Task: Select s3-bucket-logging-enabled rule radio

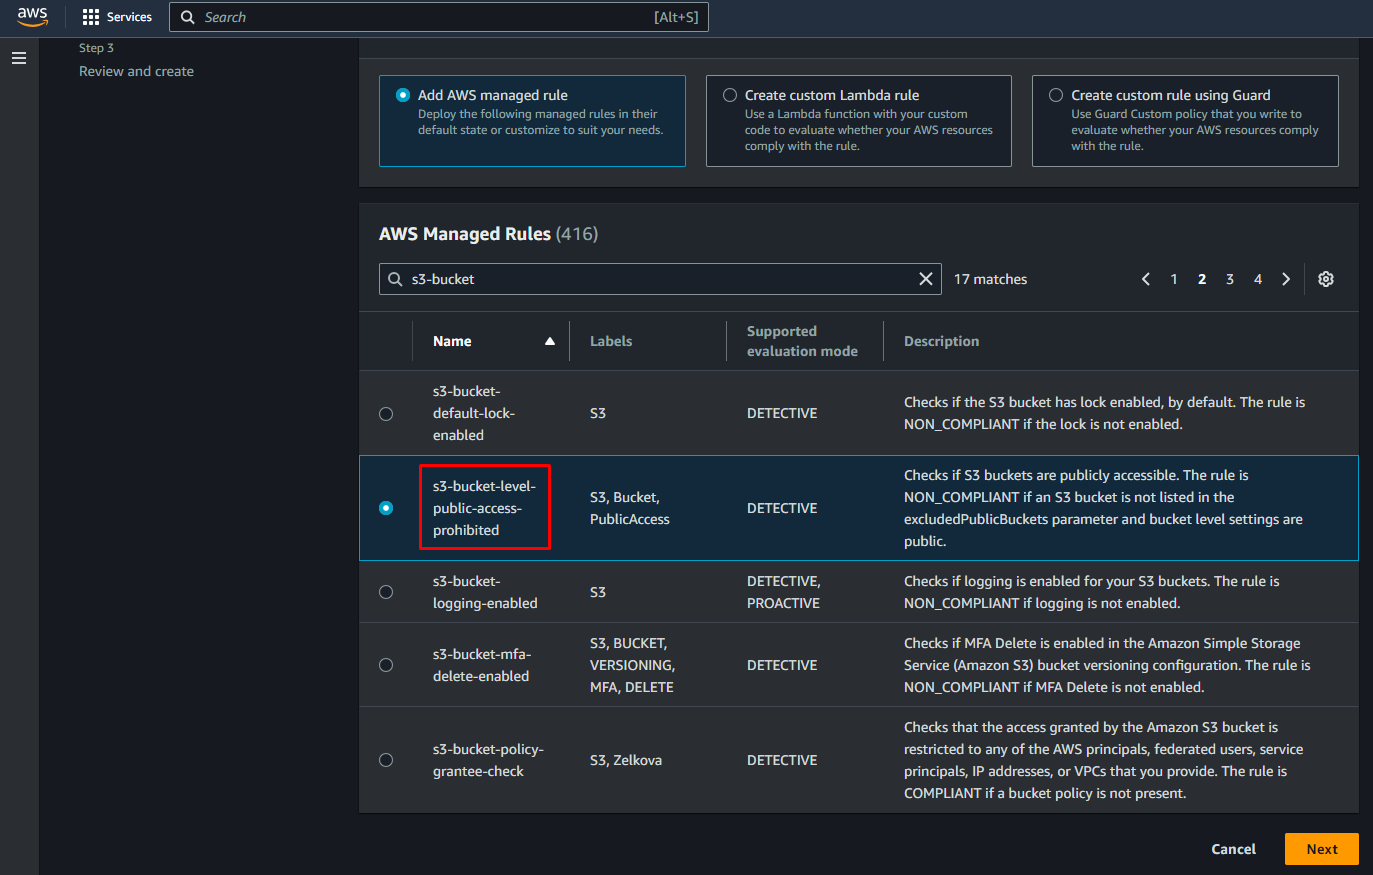Action: pos(386,592)
